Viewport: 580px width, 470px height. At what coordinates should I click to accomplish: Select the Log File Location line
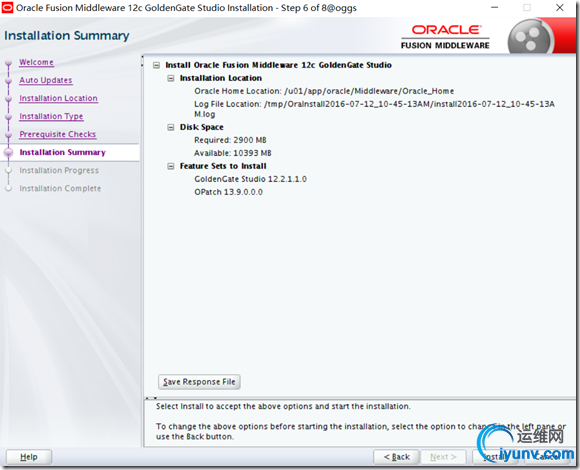pos(374,109)
